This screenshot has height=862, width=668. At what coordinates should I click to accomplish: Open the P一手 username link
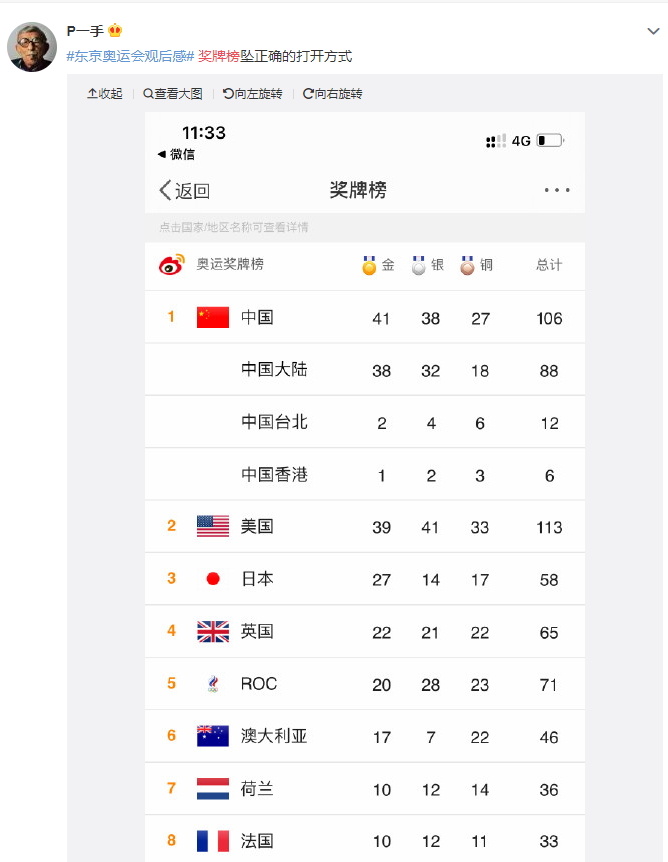pos(85,31)
